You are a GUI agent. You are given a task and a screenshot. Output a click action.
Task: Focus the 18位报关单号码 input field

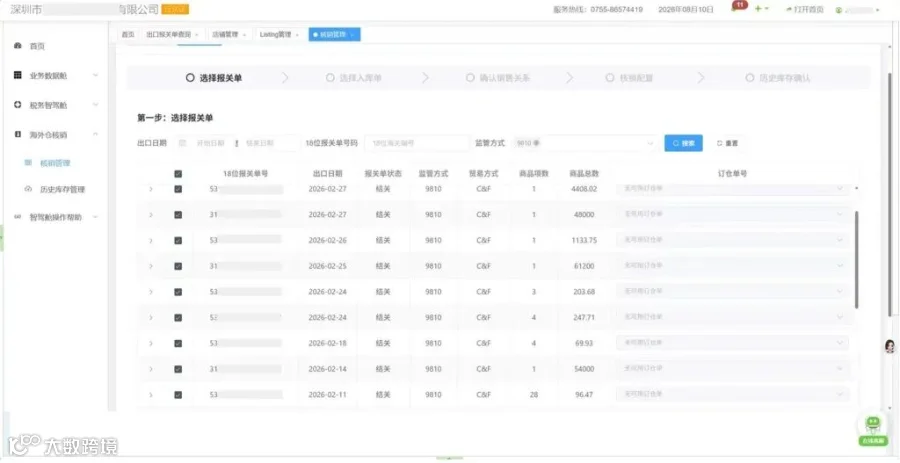(x=417, y=143)
